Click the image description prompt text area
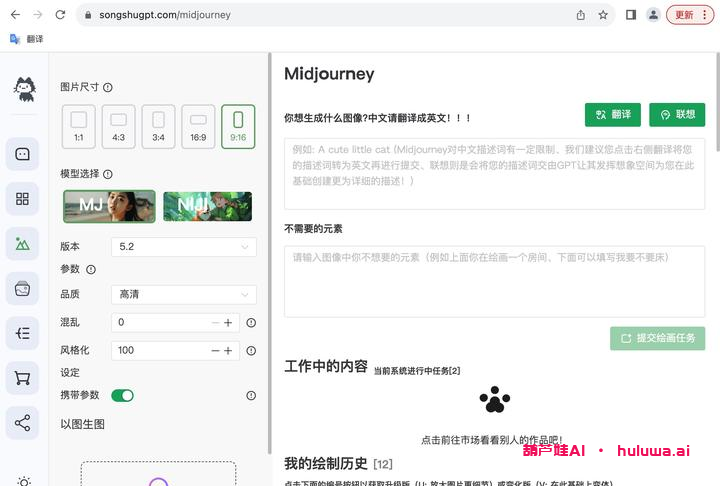 point(494,173)
